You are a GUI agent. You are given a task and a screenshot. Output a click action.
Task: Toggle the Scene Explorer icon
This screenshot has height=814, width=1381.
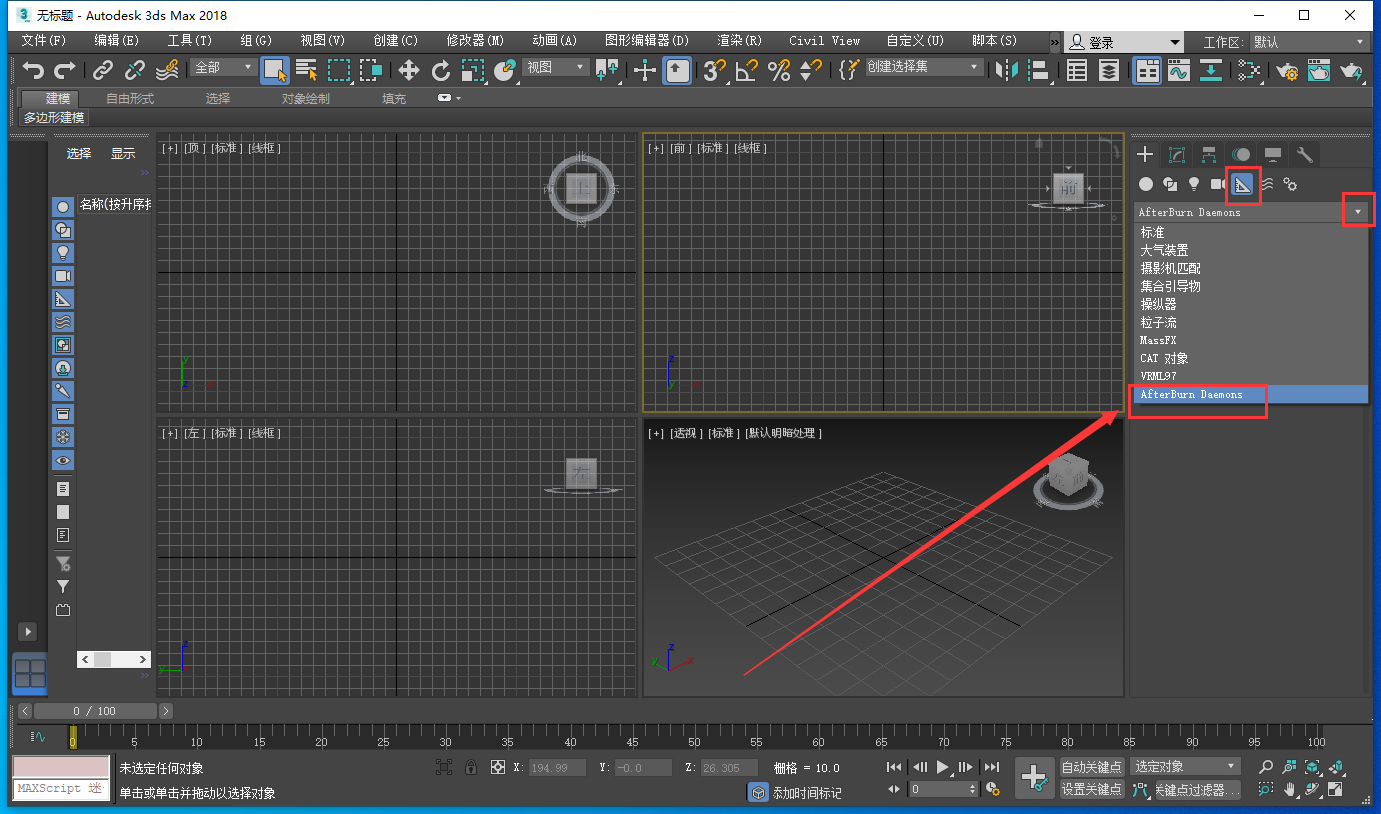(1076, 70)
